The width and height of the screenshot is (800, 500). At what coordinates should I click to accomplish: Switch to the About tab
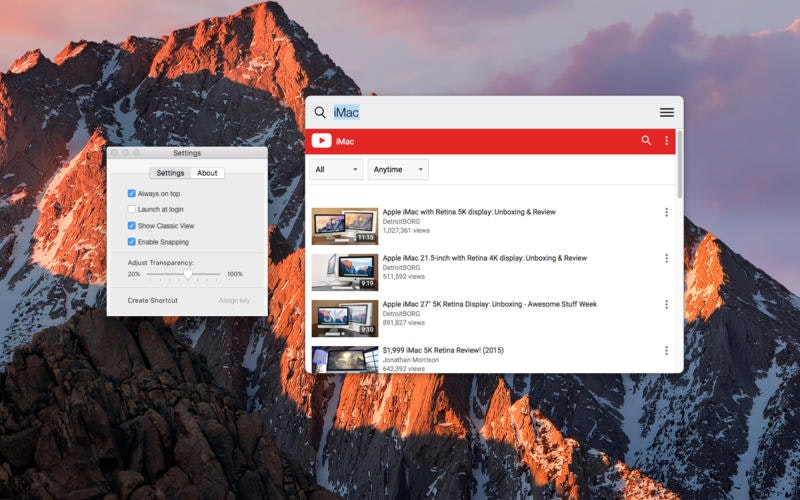[x=207, y=173]
